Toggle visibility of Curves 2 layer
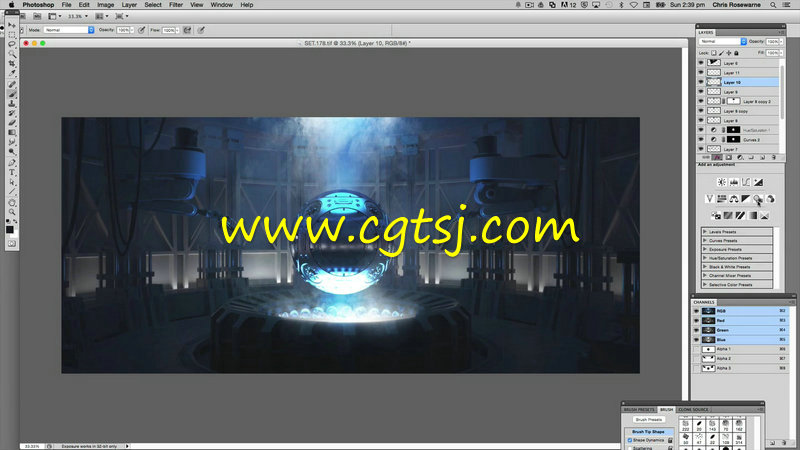Viewport: 800px width, 450px height. (x=701, y=139)
